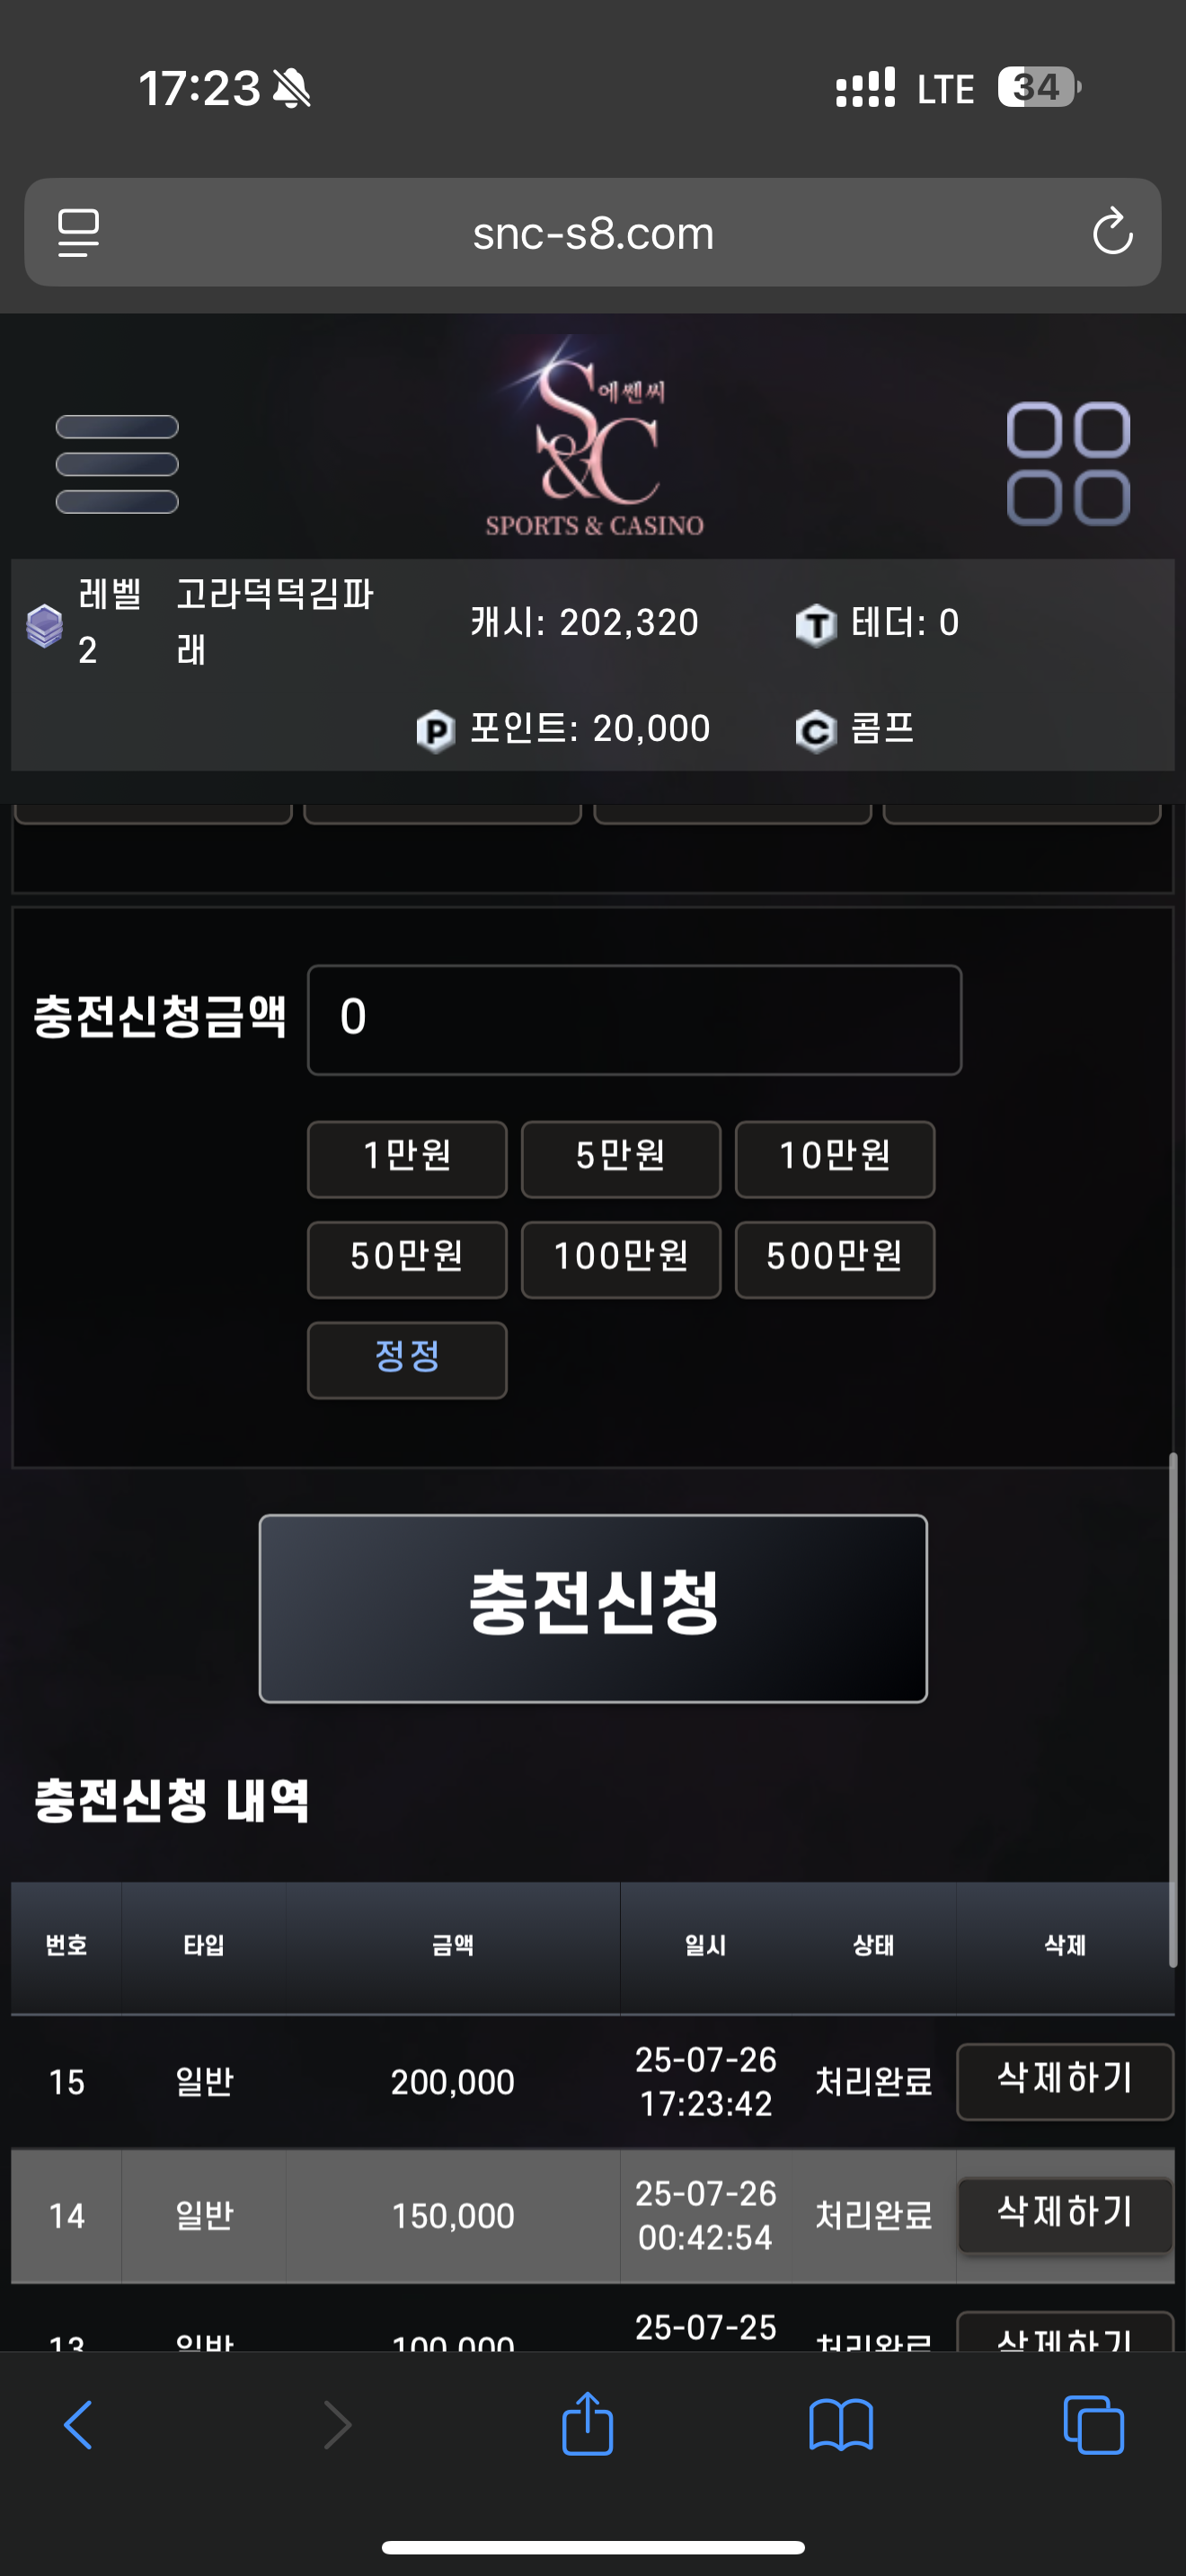The width and height of the screenshot is (1186, 2576).
Task: Select the 1만원 amount button
Action: (x=407, y=1159)
